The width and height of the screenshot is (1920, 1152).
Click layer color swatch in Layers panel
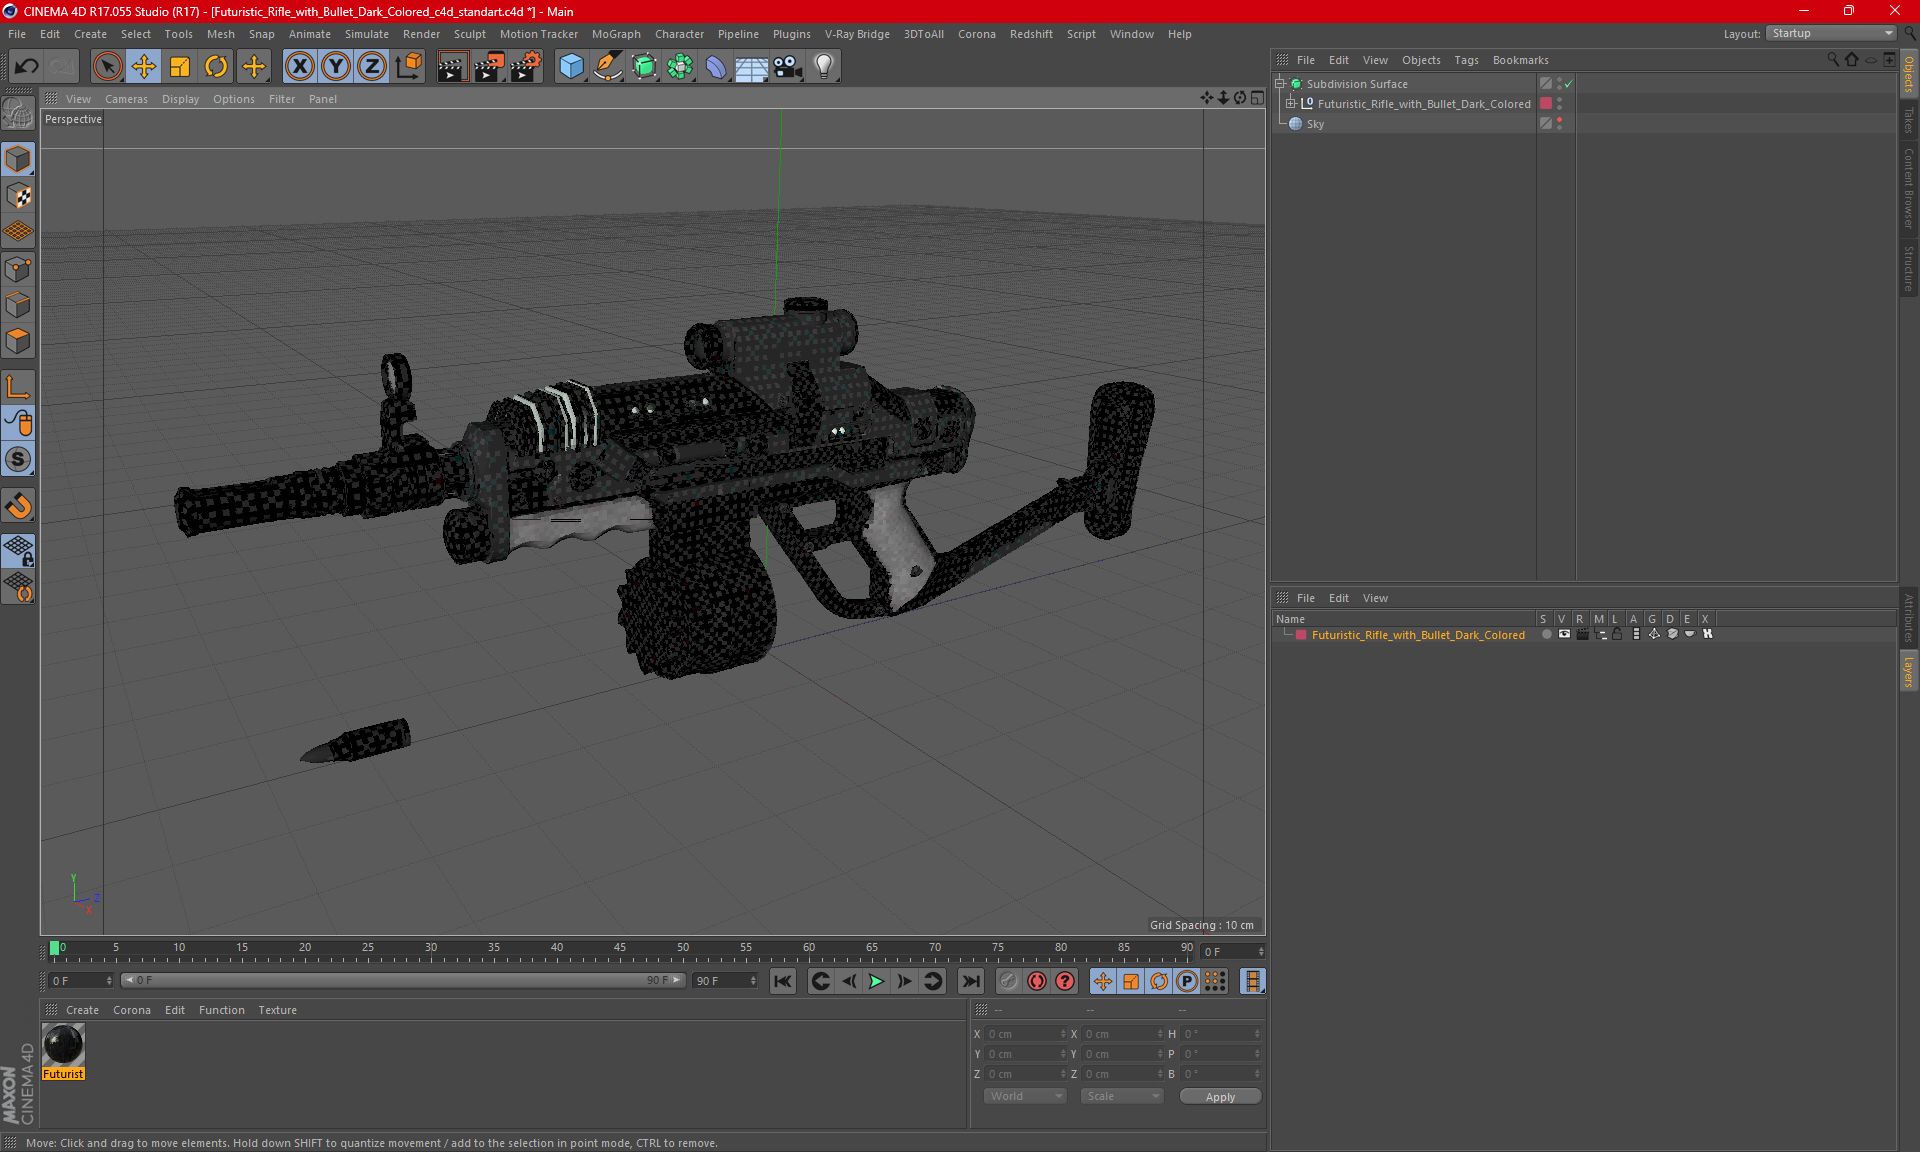[x=1301, y=635]
